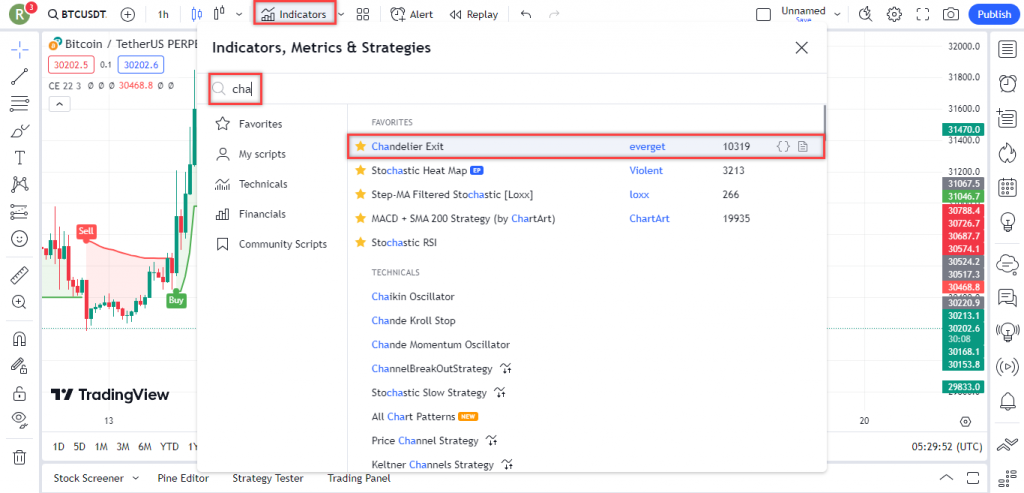Open the hotlists flame icon
The height and width of the screenshot is (493, 1024).
coord(1008,153)
